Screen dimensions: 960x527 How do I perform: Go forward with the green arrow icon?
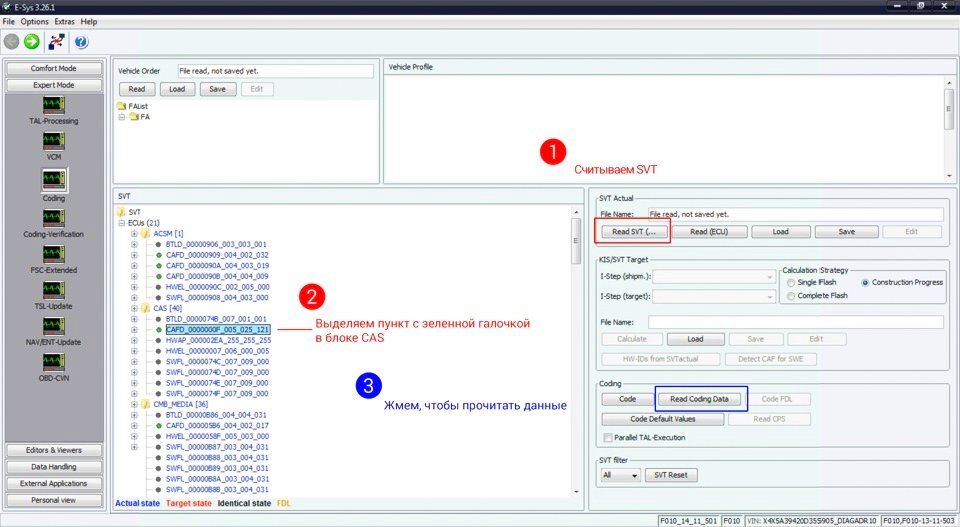(31, 42)
